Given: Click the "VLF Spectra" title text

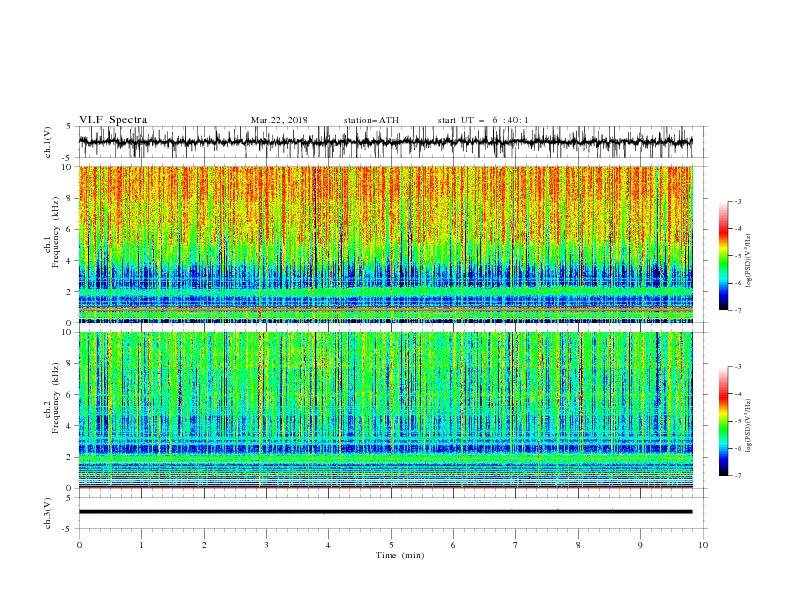Looking at the screenshot, I should pos(113,120).
